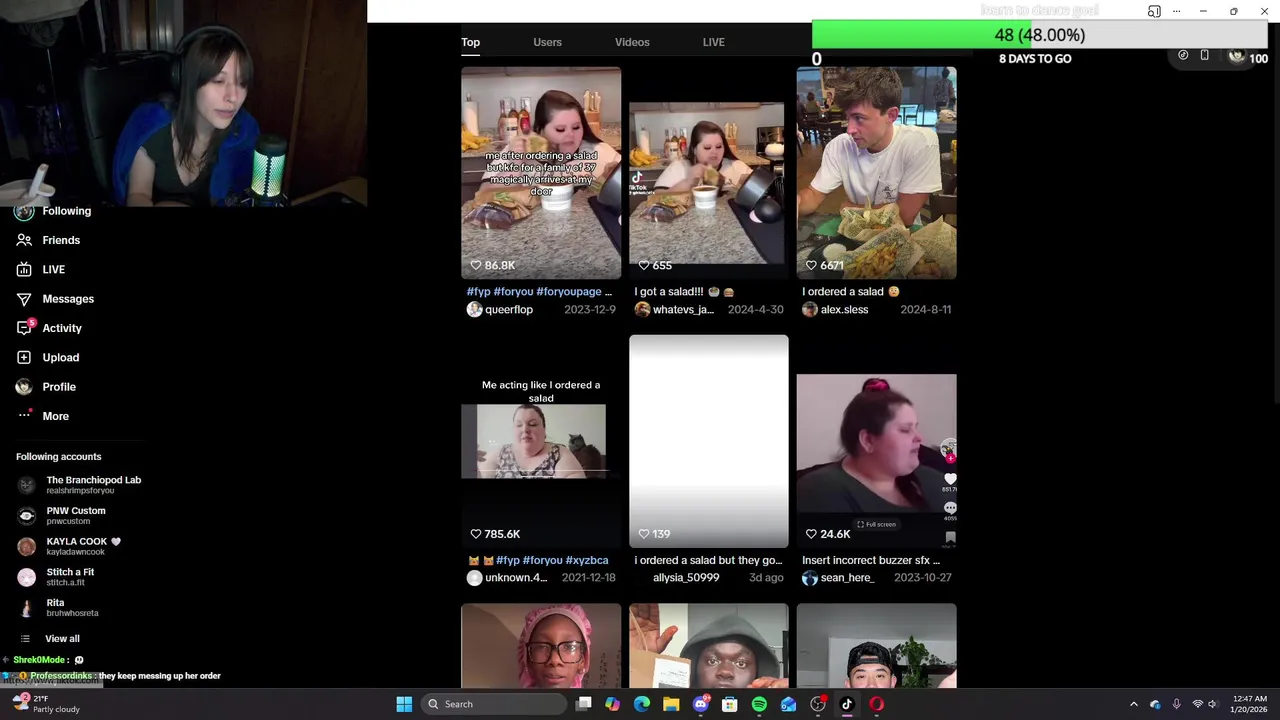Expand View all following accounts

(x=50, y=639)
